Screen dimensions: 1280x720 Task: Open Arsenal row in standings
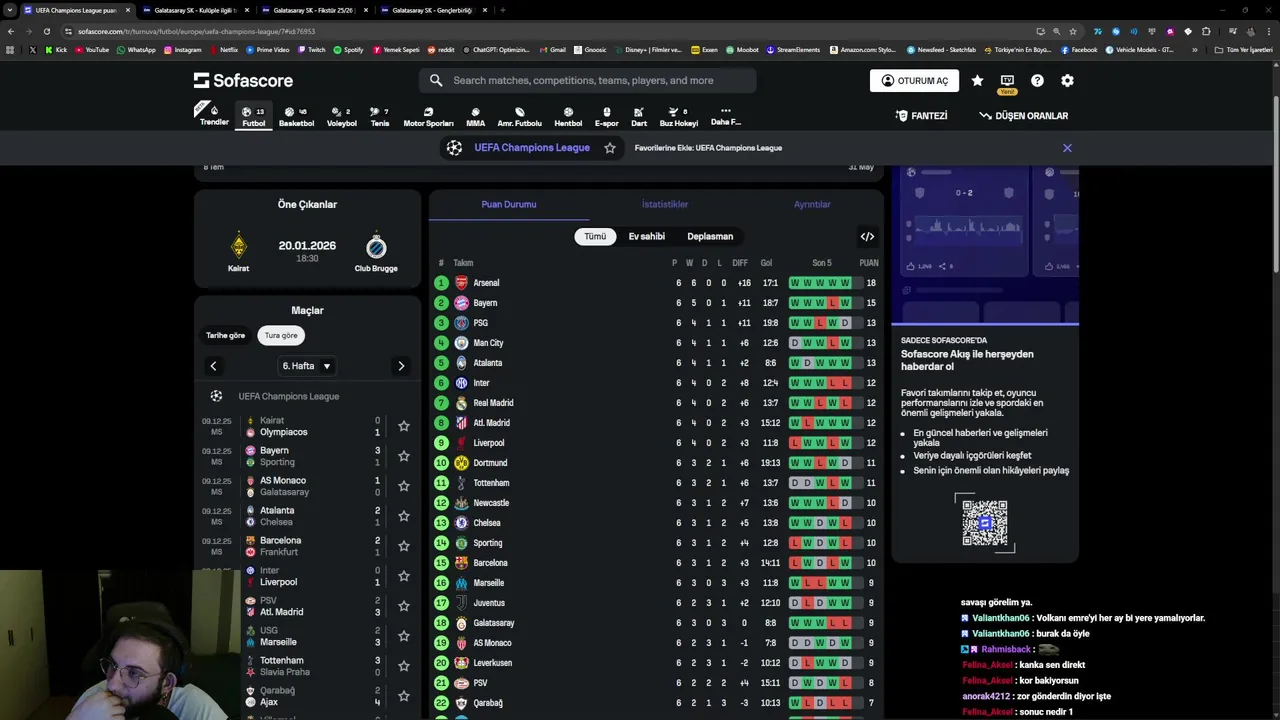(x=656, y=283)
